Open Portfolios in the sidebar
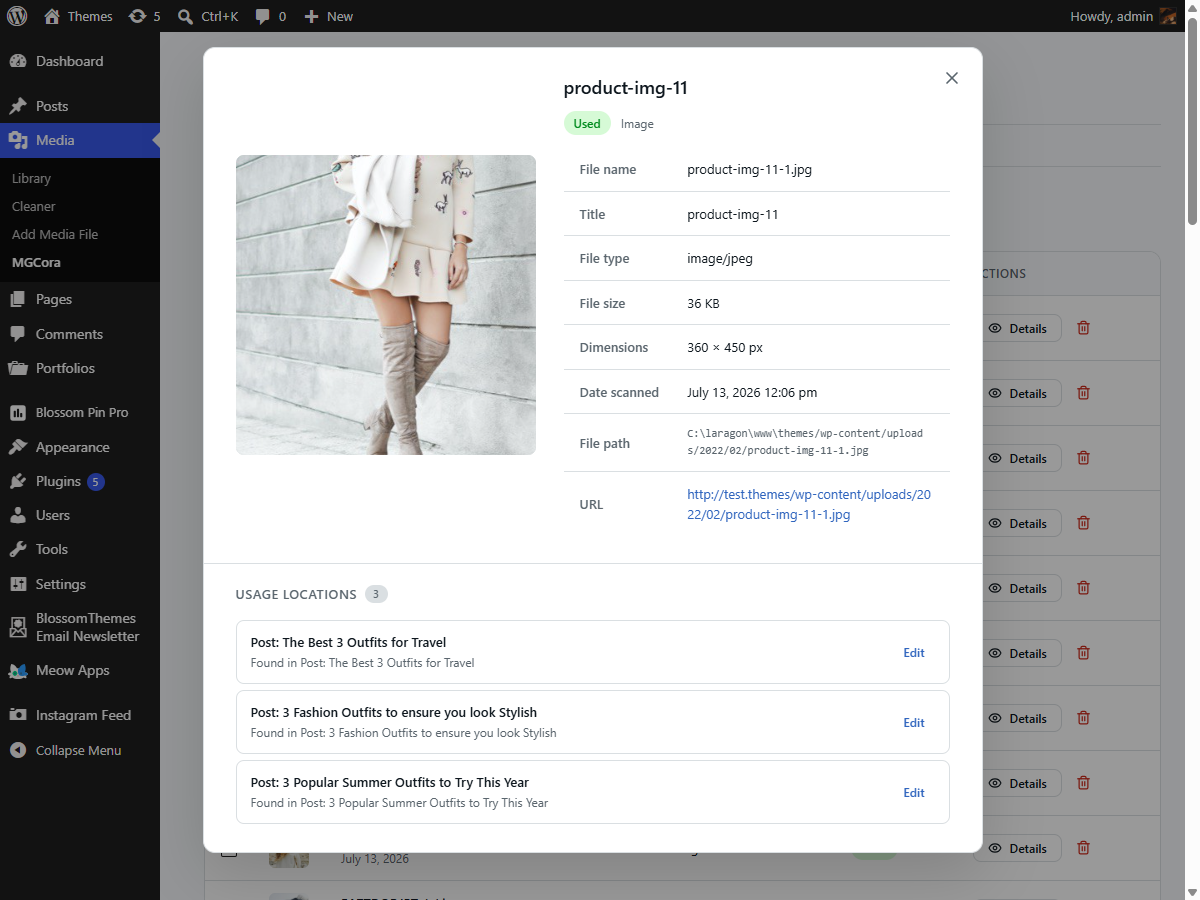Viewport: 1200px width, 900px height. (80, 368)
